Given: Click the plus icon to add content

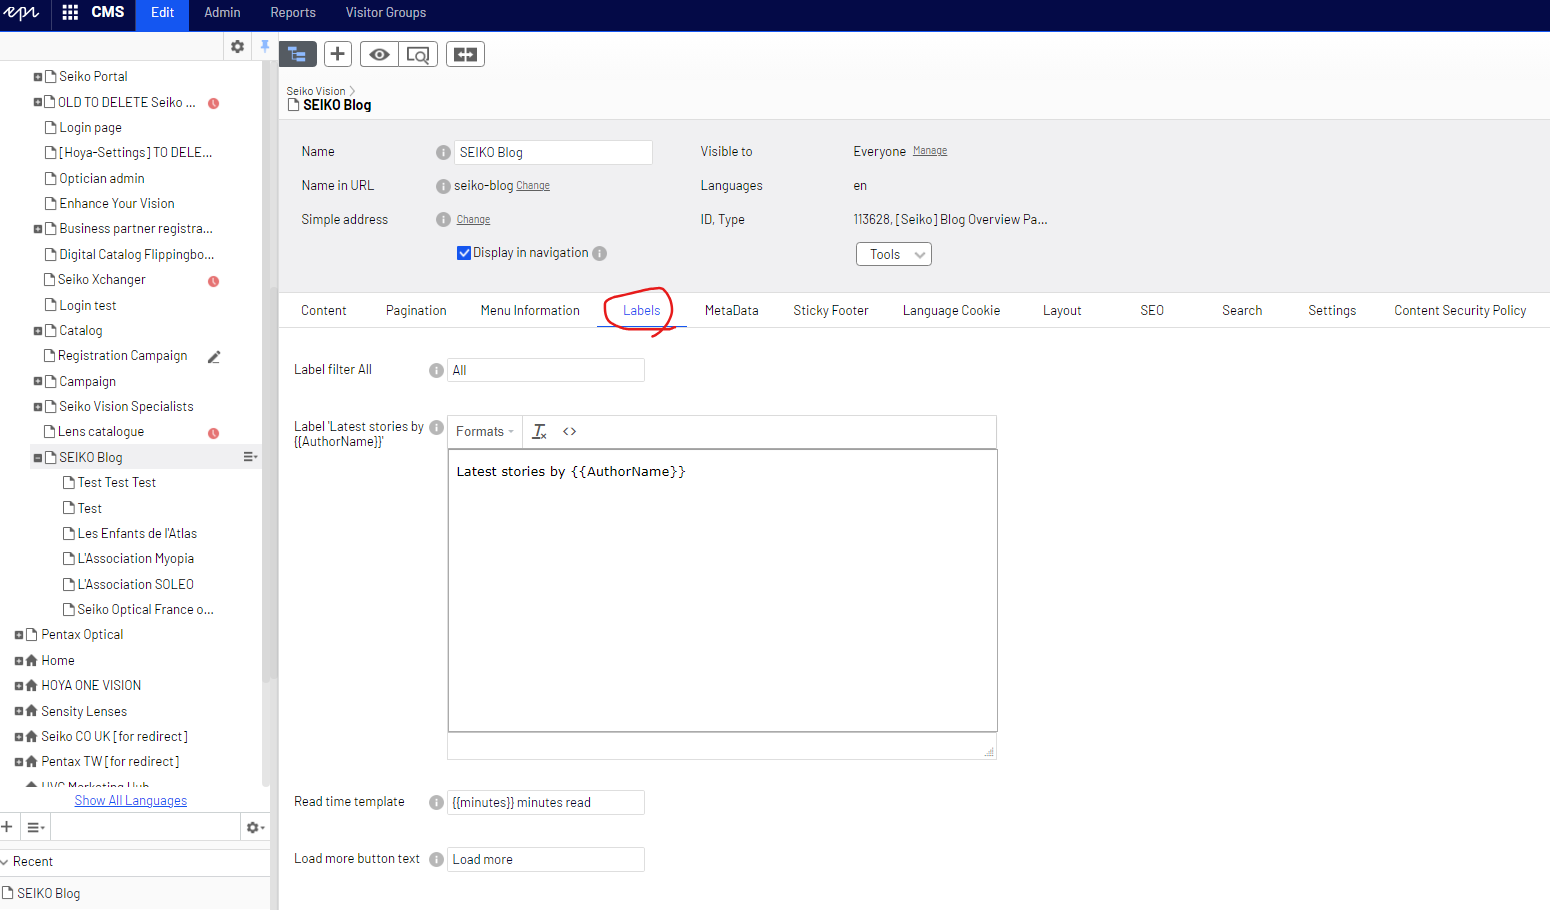Looking at the screenshot, I should point(338,54).
